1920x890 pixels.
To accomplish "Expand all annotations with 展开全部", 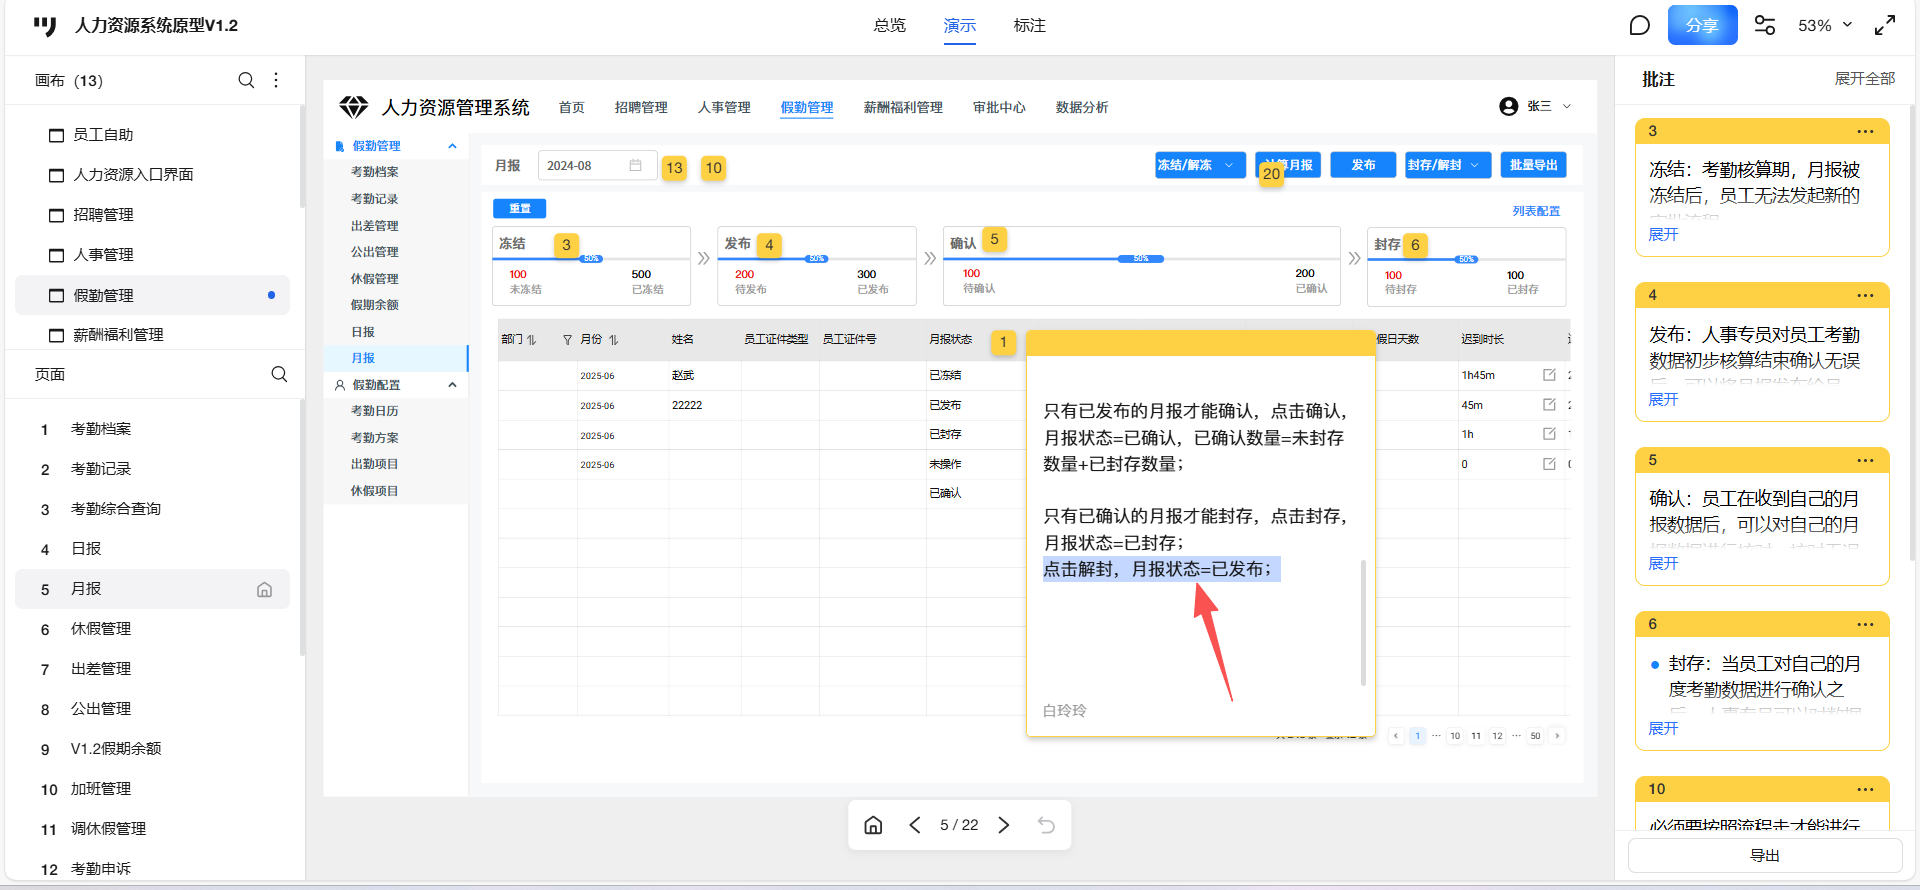I will pyautogui.click(x=1864, y=79).
